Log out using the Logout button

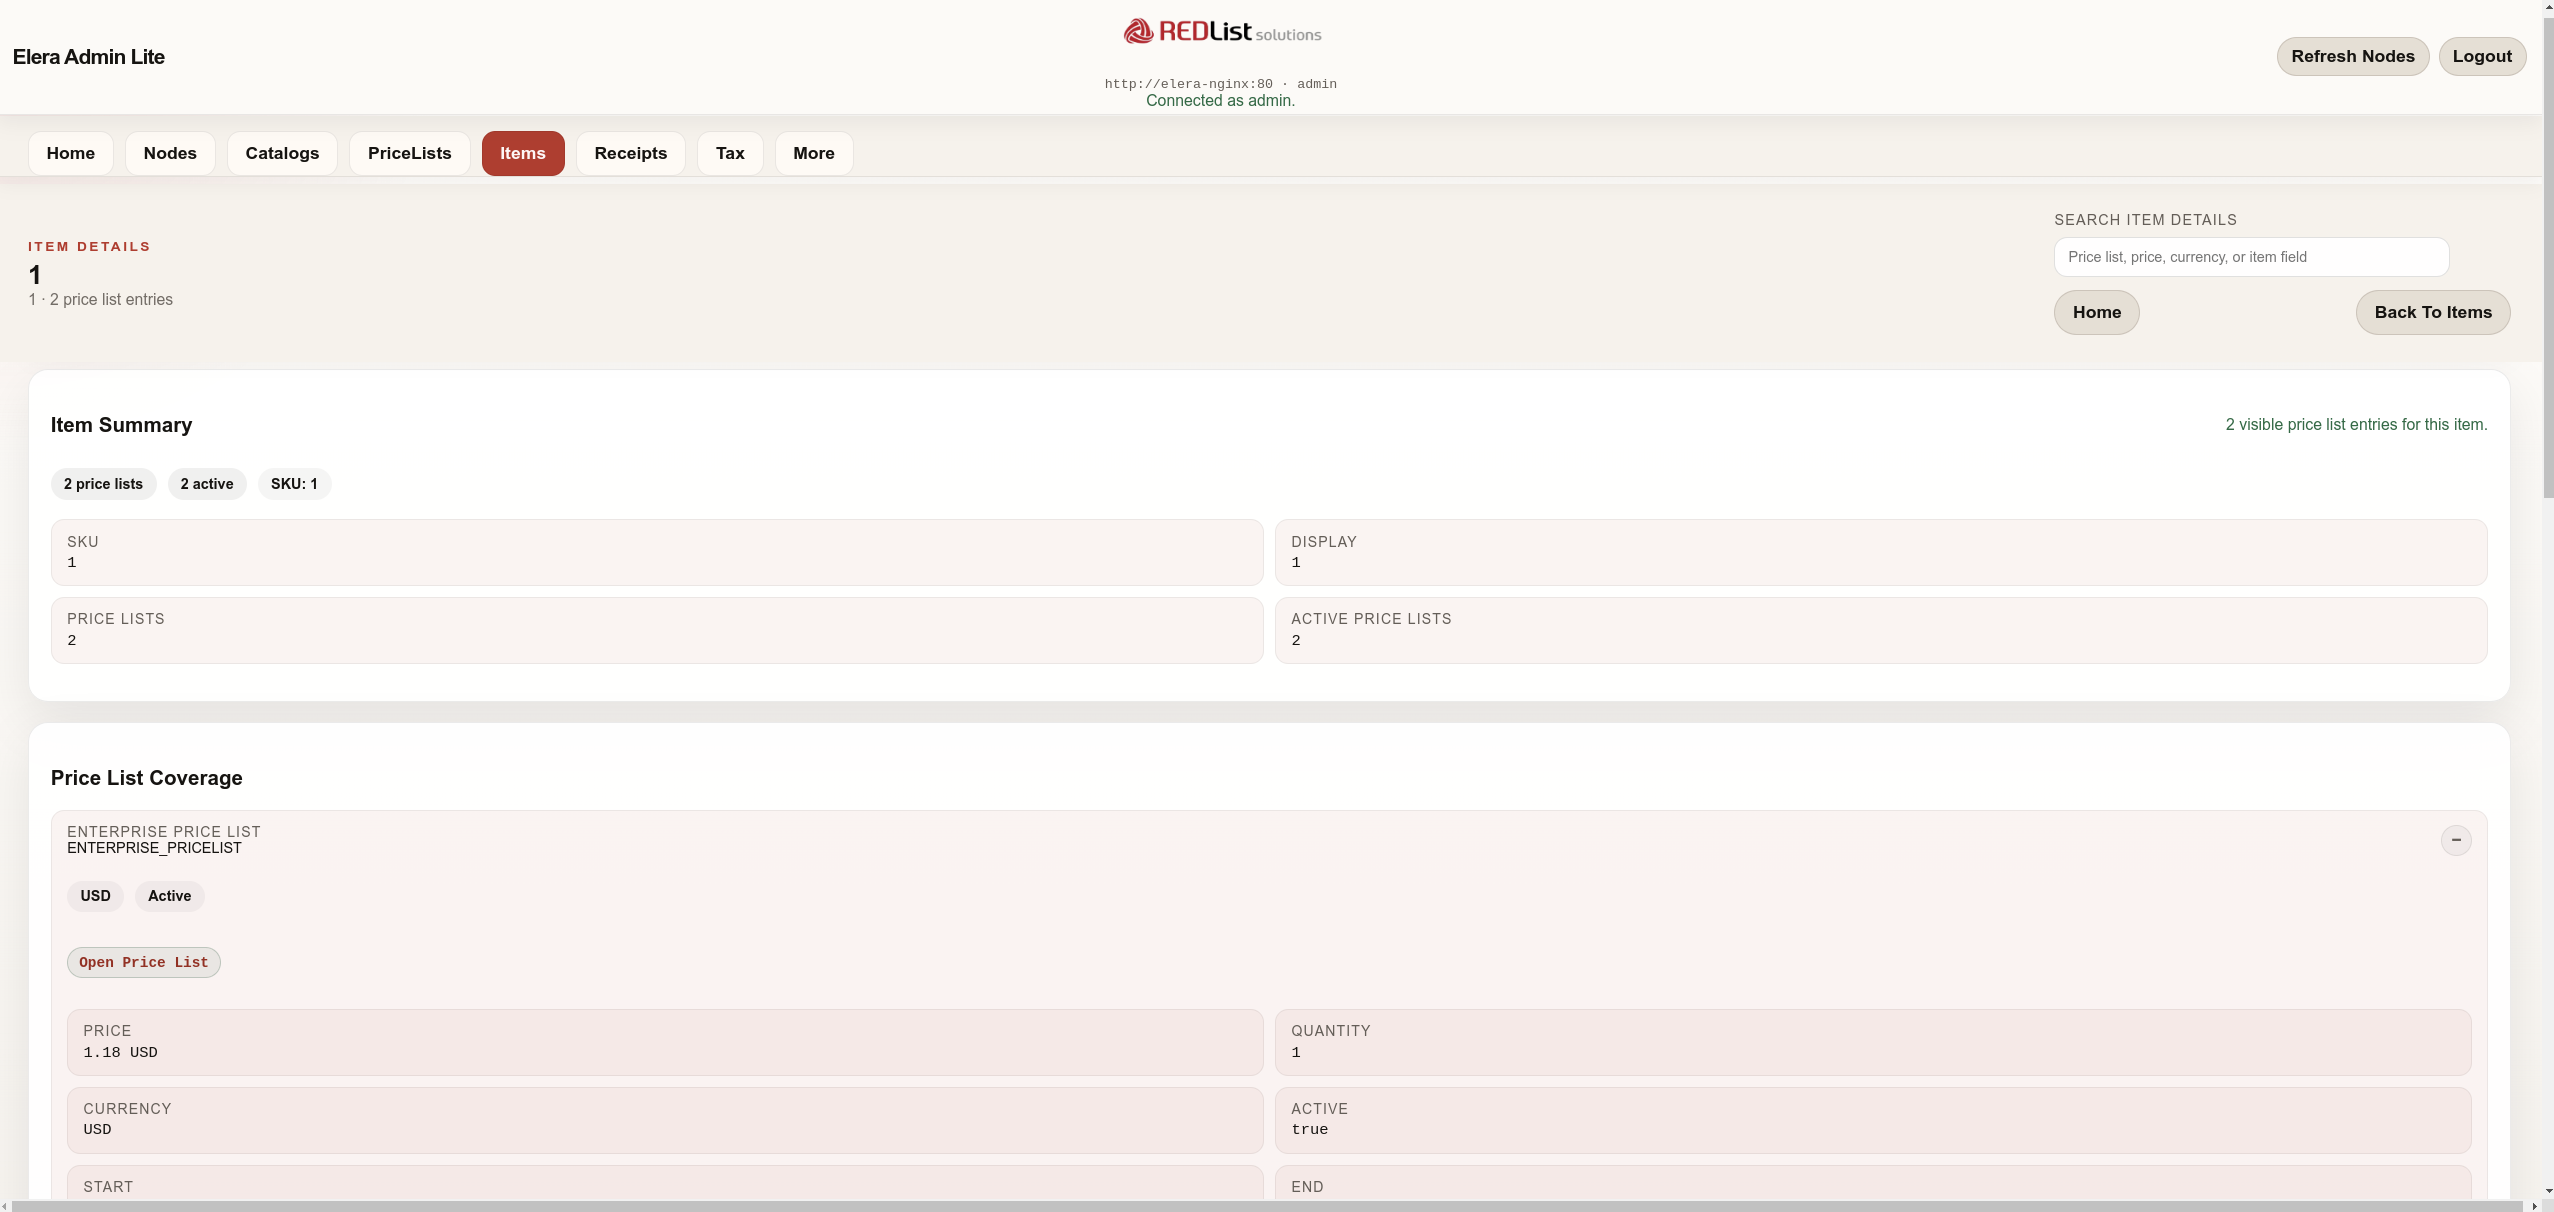pyautogui.click(x=2481, y=56)
